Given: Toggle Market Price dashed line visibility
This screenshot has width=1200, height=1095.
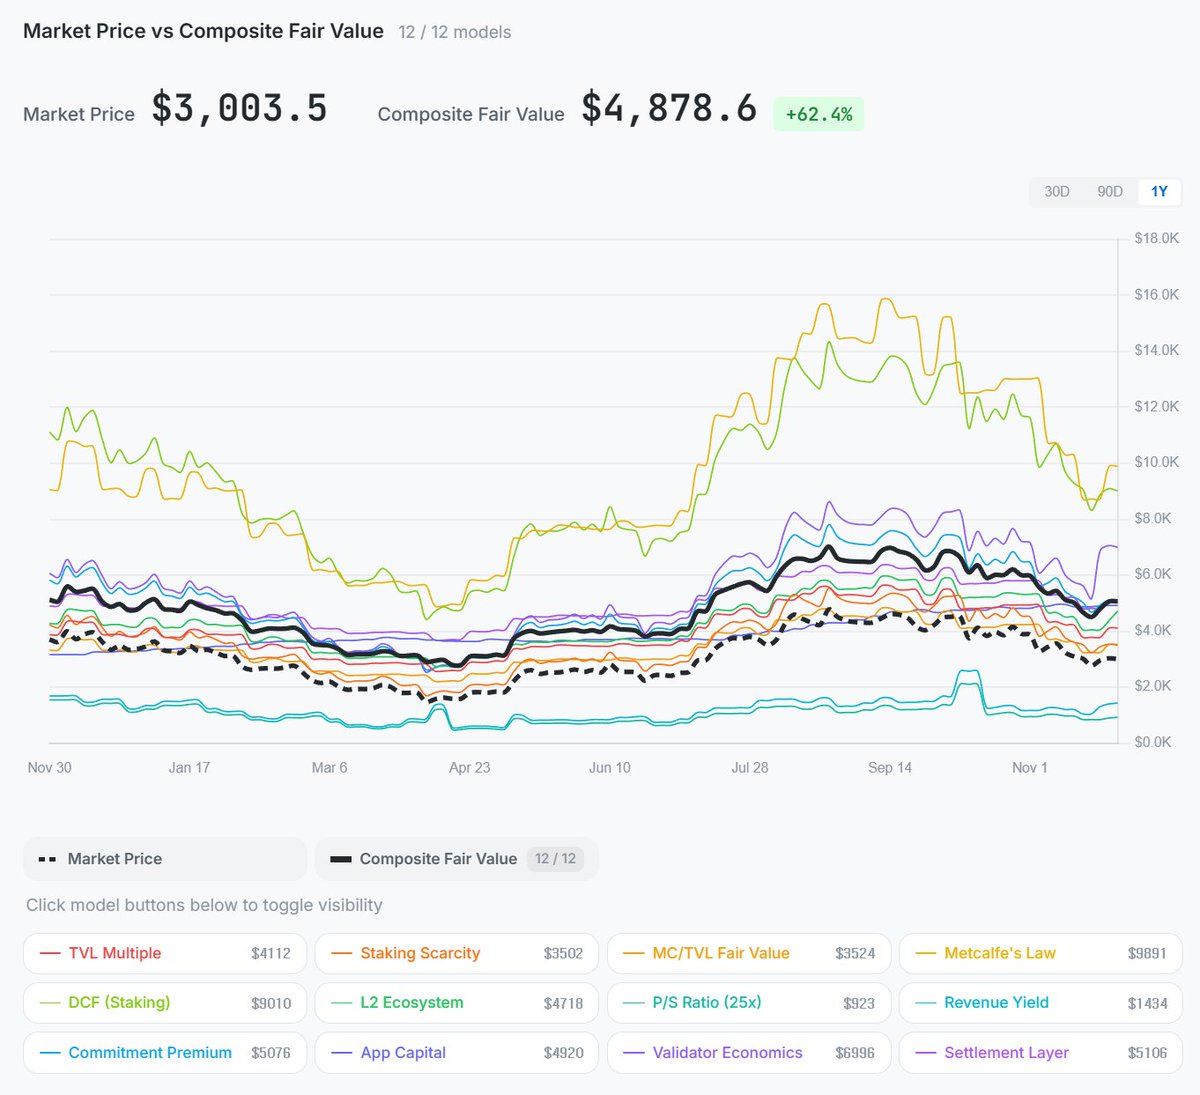Looking at the screenshot, I should click(165, 859).
